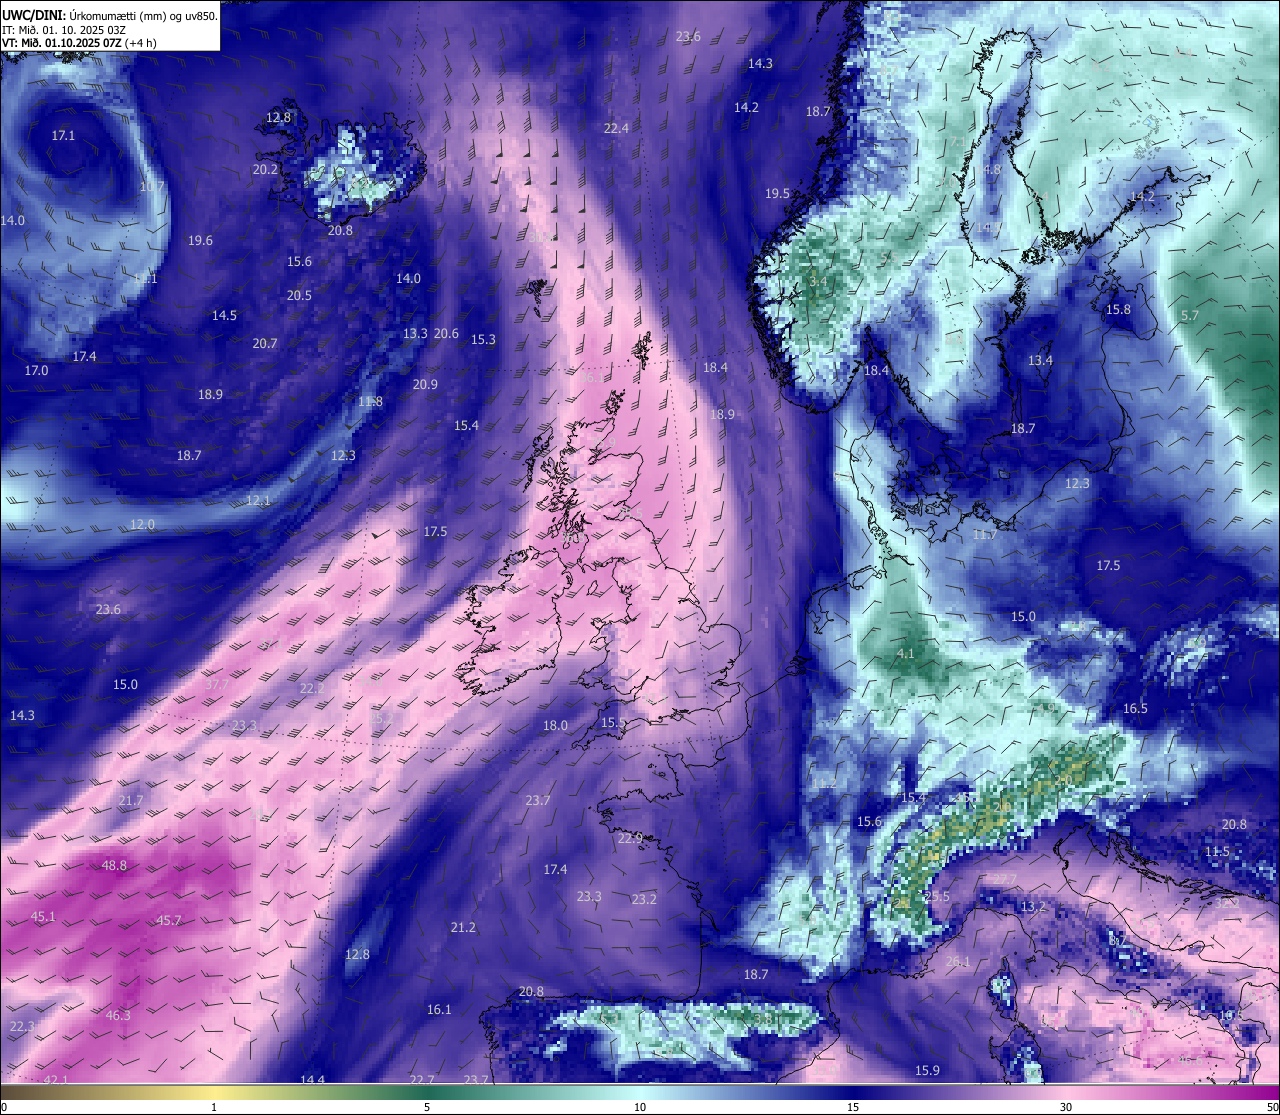
Task: Click the 21.7 value label
Action: (131, 801)
